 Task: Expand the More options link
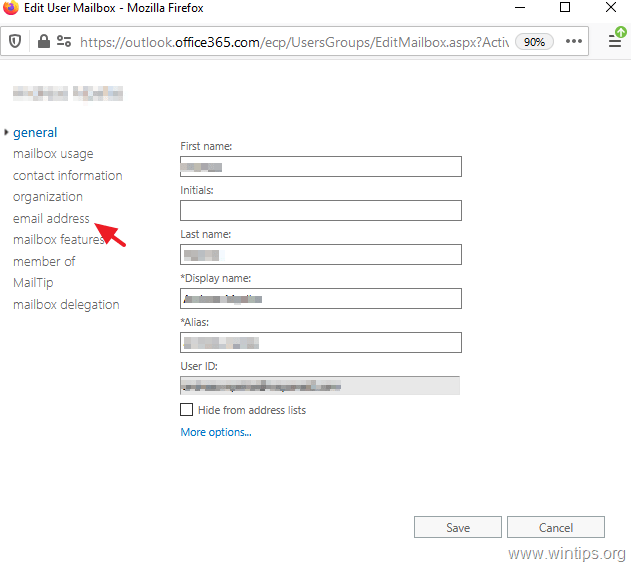[x=216, y=432]
